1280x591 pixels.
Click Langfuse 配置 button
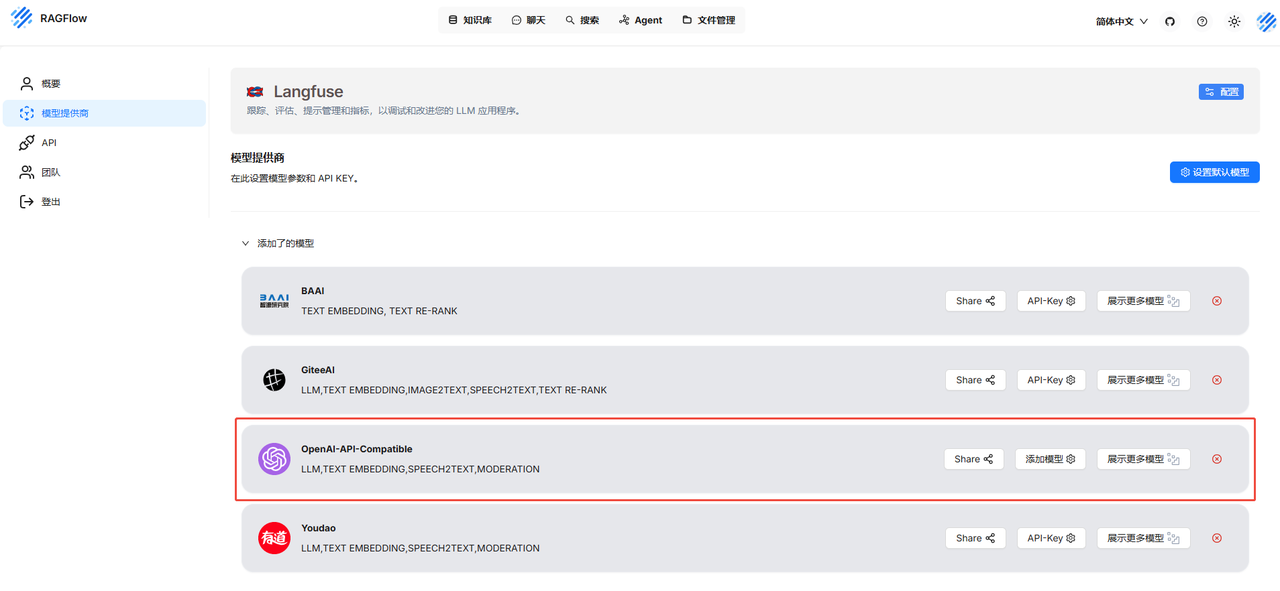pyautogui.click(x=1221, y=92)
